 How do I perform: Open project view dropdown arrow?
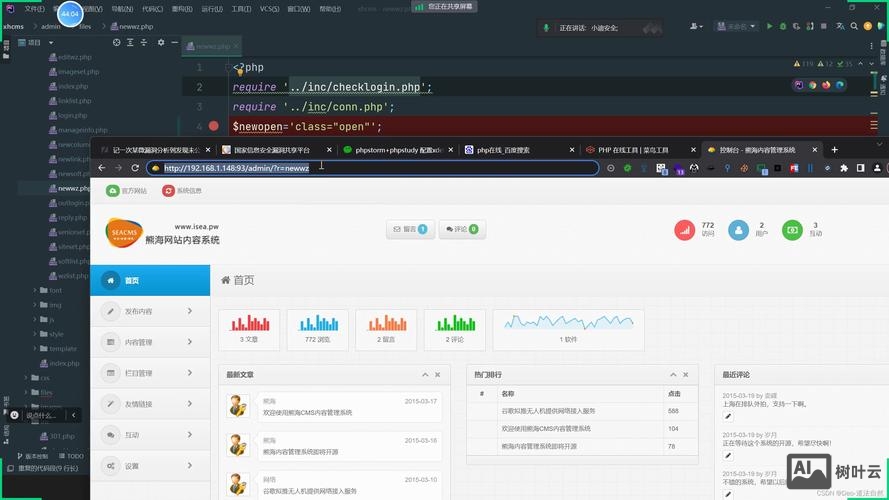click(51, 43)
